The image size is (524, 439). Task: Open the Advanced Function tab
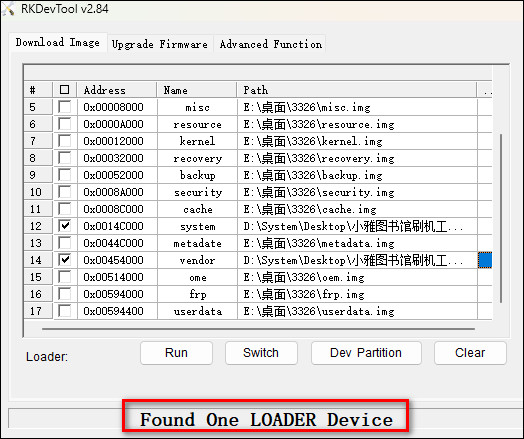(271, 44)
